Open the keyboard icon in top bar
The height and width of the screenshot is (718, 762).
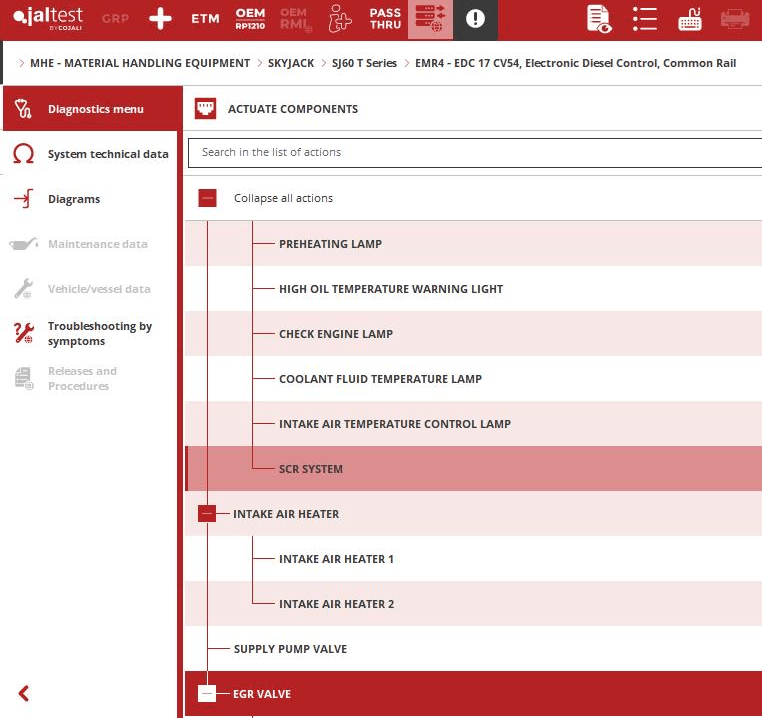pyautogui.click(x=690, y=19)
